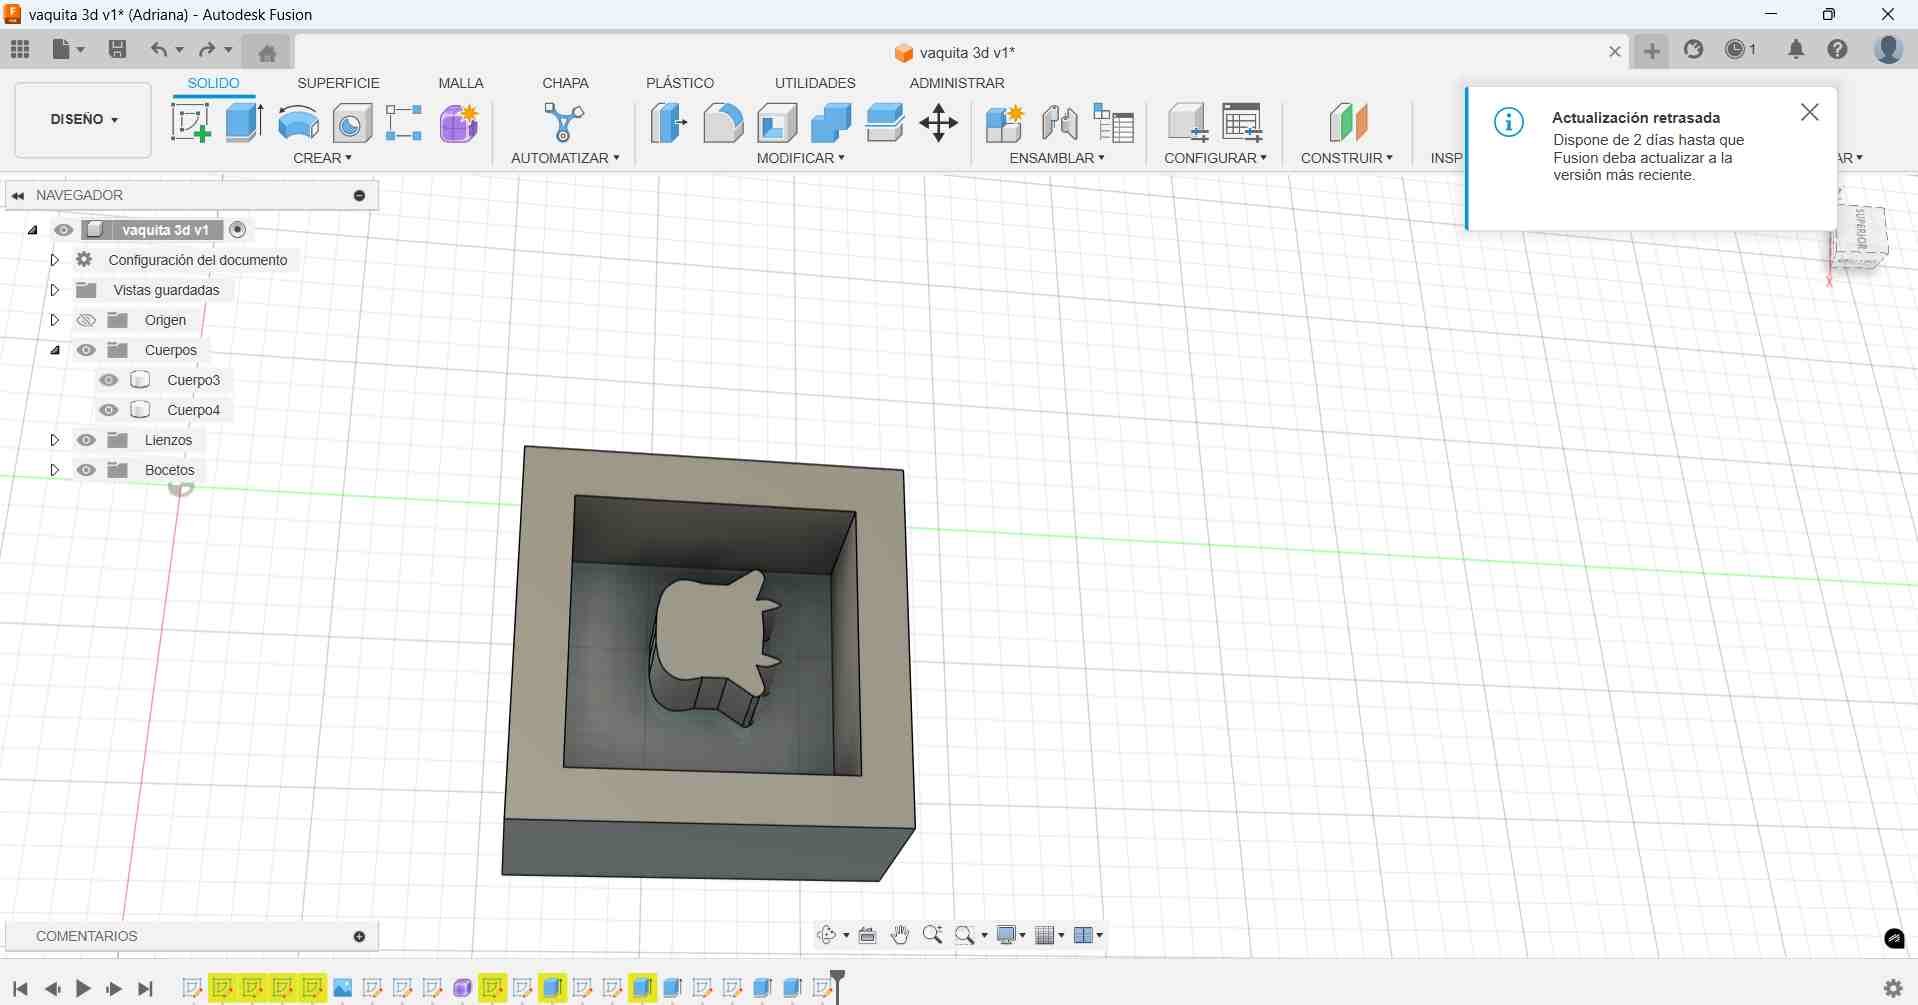1918x1005 pixels.
Task: Open the MODIFICAR dropdown menu
Action: click(x=800, y=158)
